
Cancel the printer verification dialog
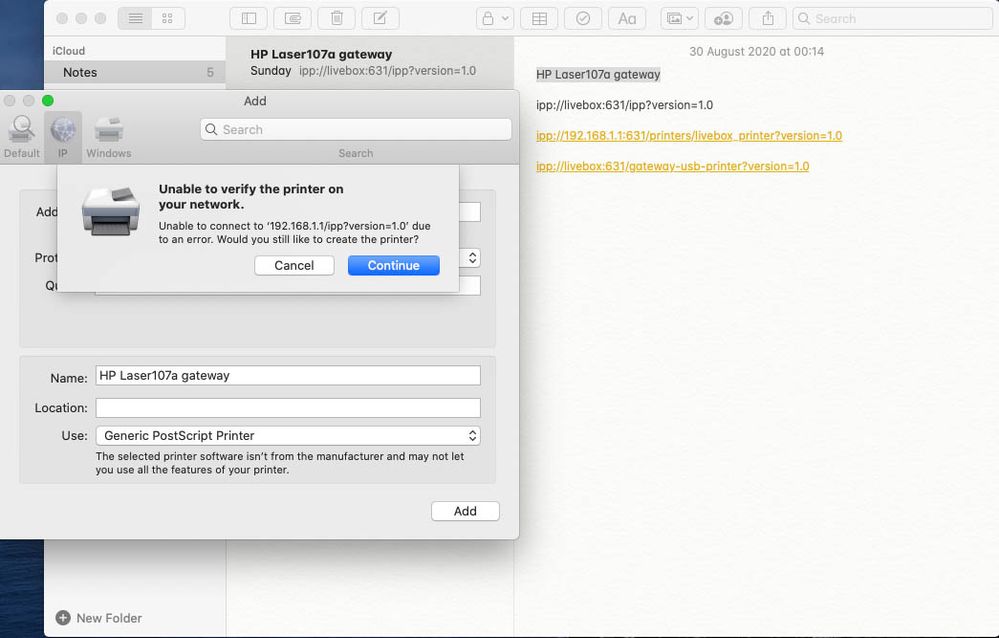point(294,265)
